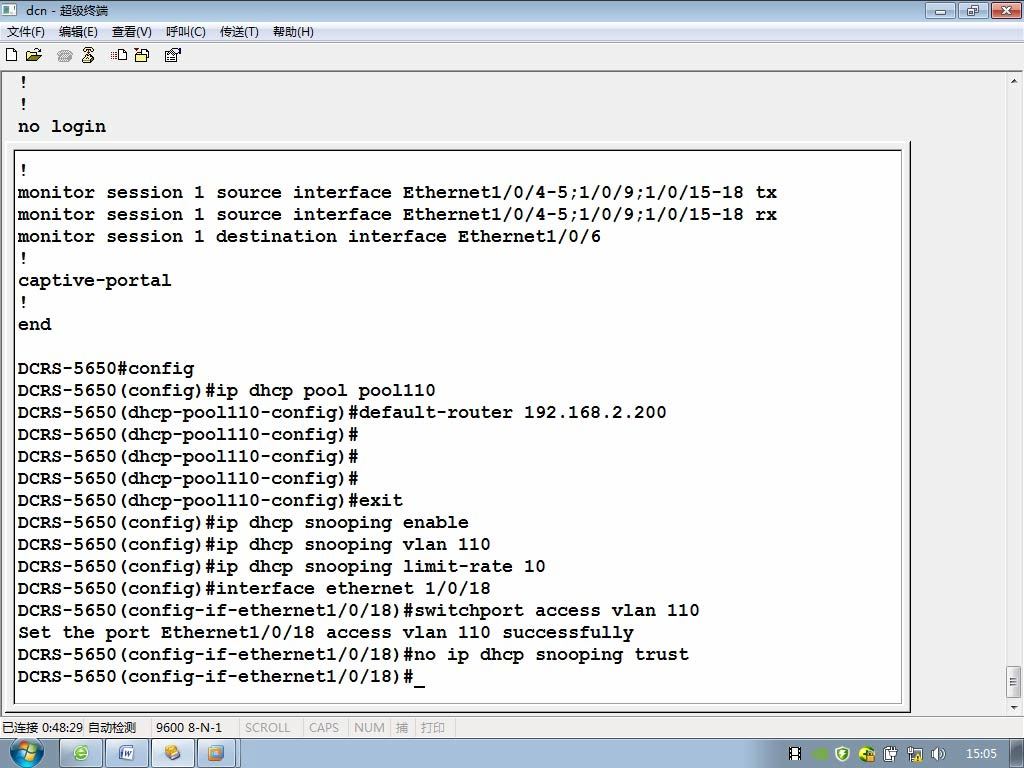Click the NUM status indicator
1024x768 pixels.
(x=369, y=728)
